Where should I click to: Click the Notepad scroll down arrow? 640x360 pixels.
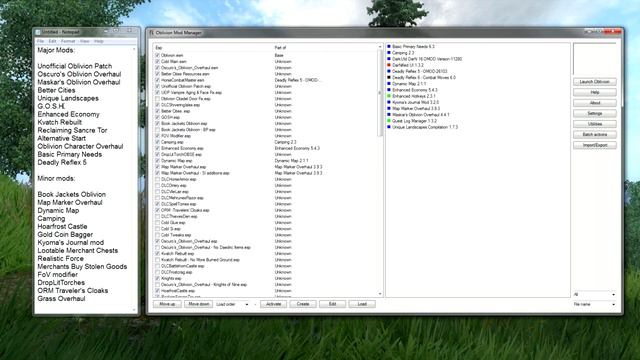click(134, 310)
